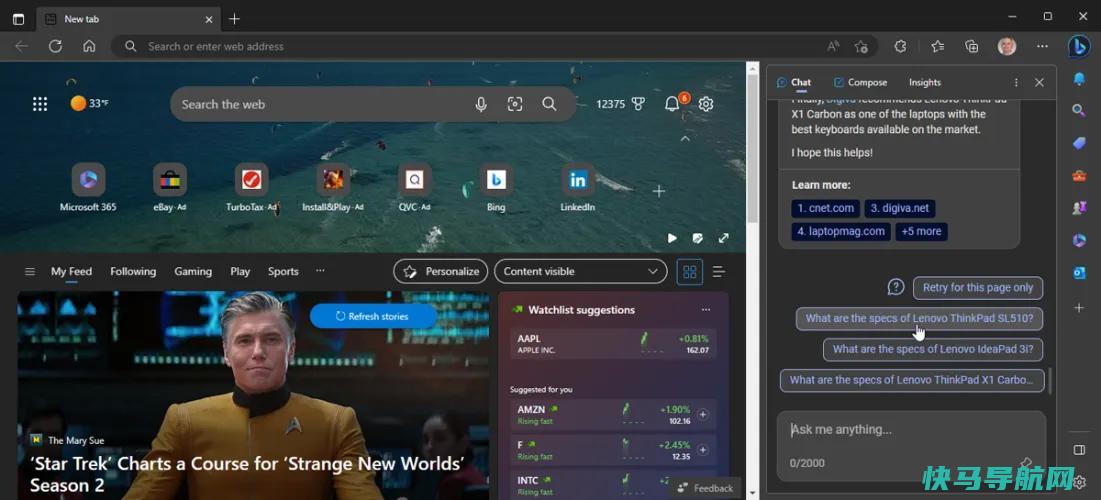This screenshot has height=500, width=1101.
Task: Open the cnet.com source link
Action: [825, 208]
